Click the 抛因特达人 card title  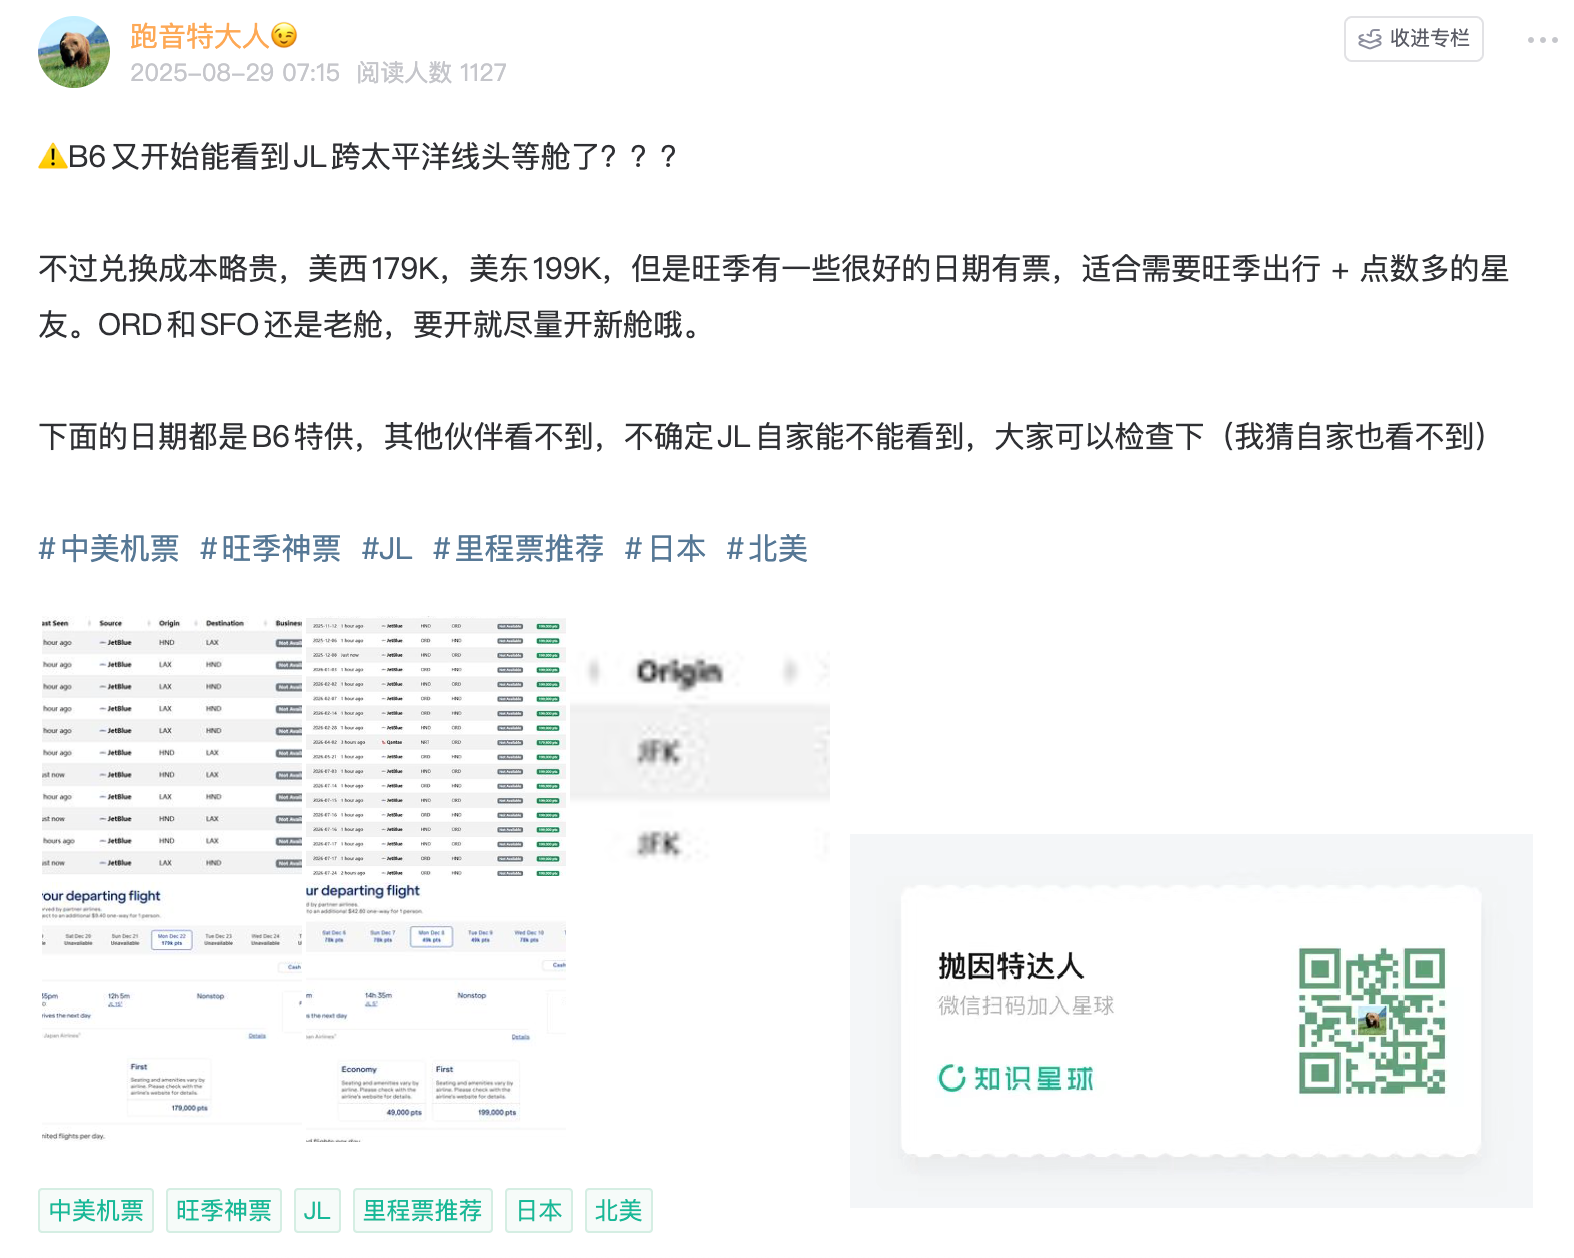1011,966
